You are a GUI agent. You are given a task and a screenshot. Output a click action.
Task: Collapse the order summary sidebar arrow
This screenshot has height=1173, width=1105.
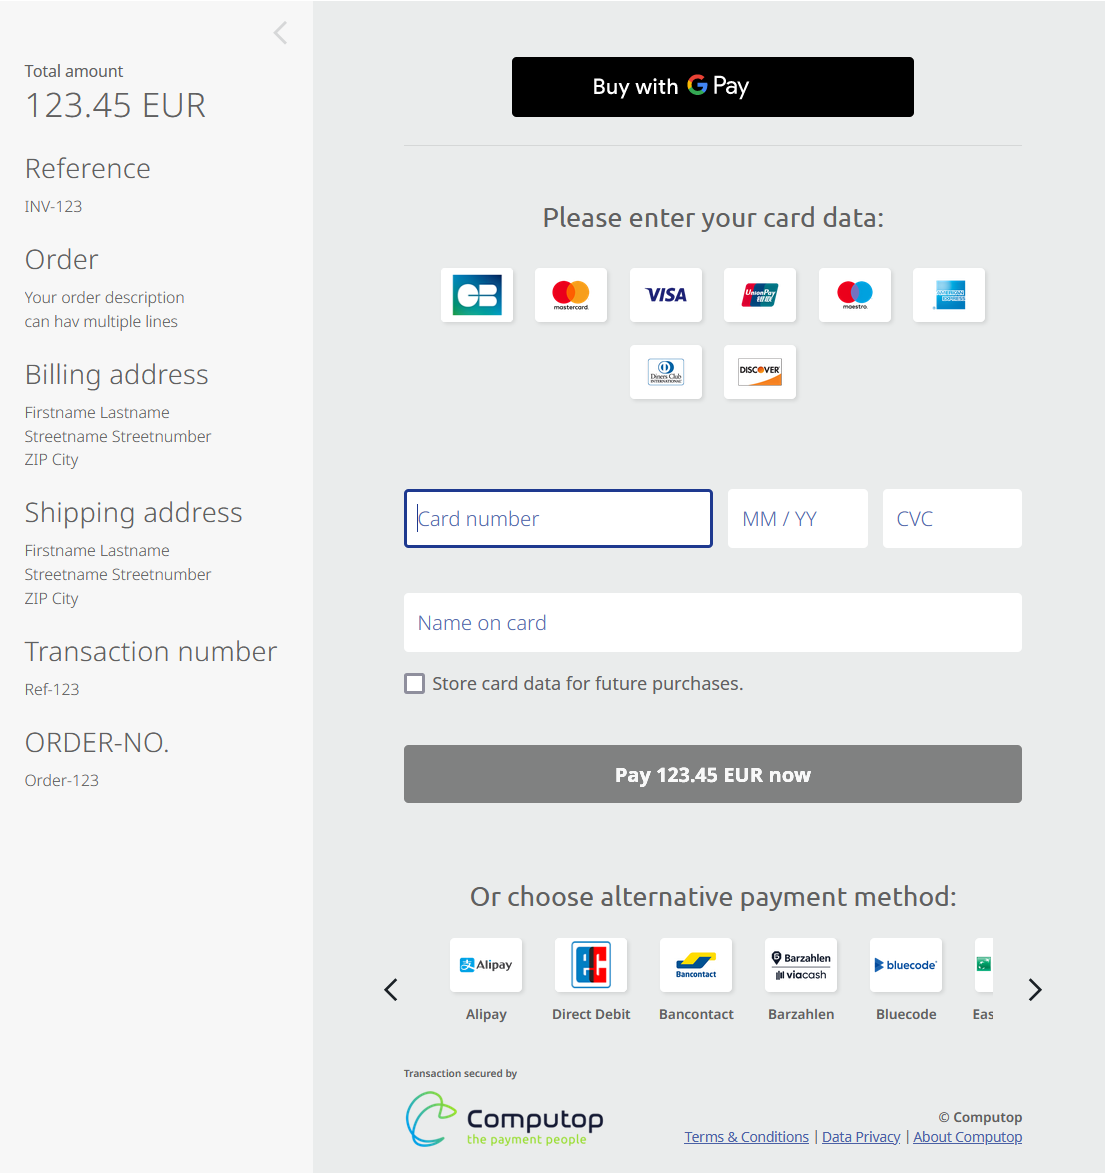coord(281,33)
